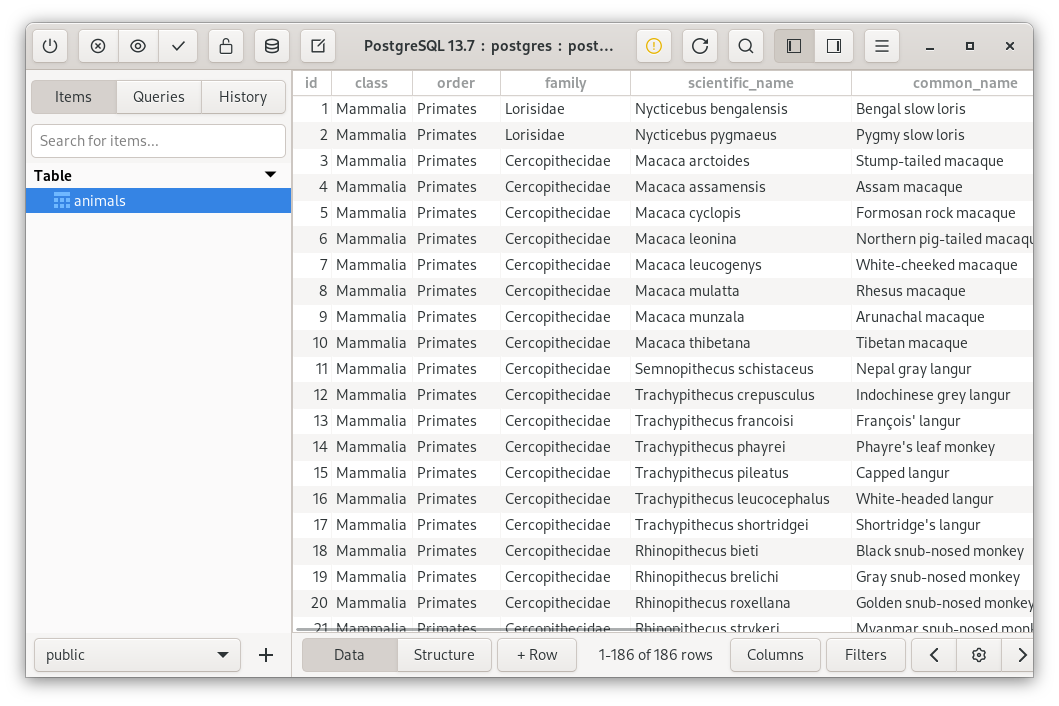This screenshot has width=1059, height=706.
Task: Click the database stack icon
Action: pyautogui.click(x=271, y=46)
